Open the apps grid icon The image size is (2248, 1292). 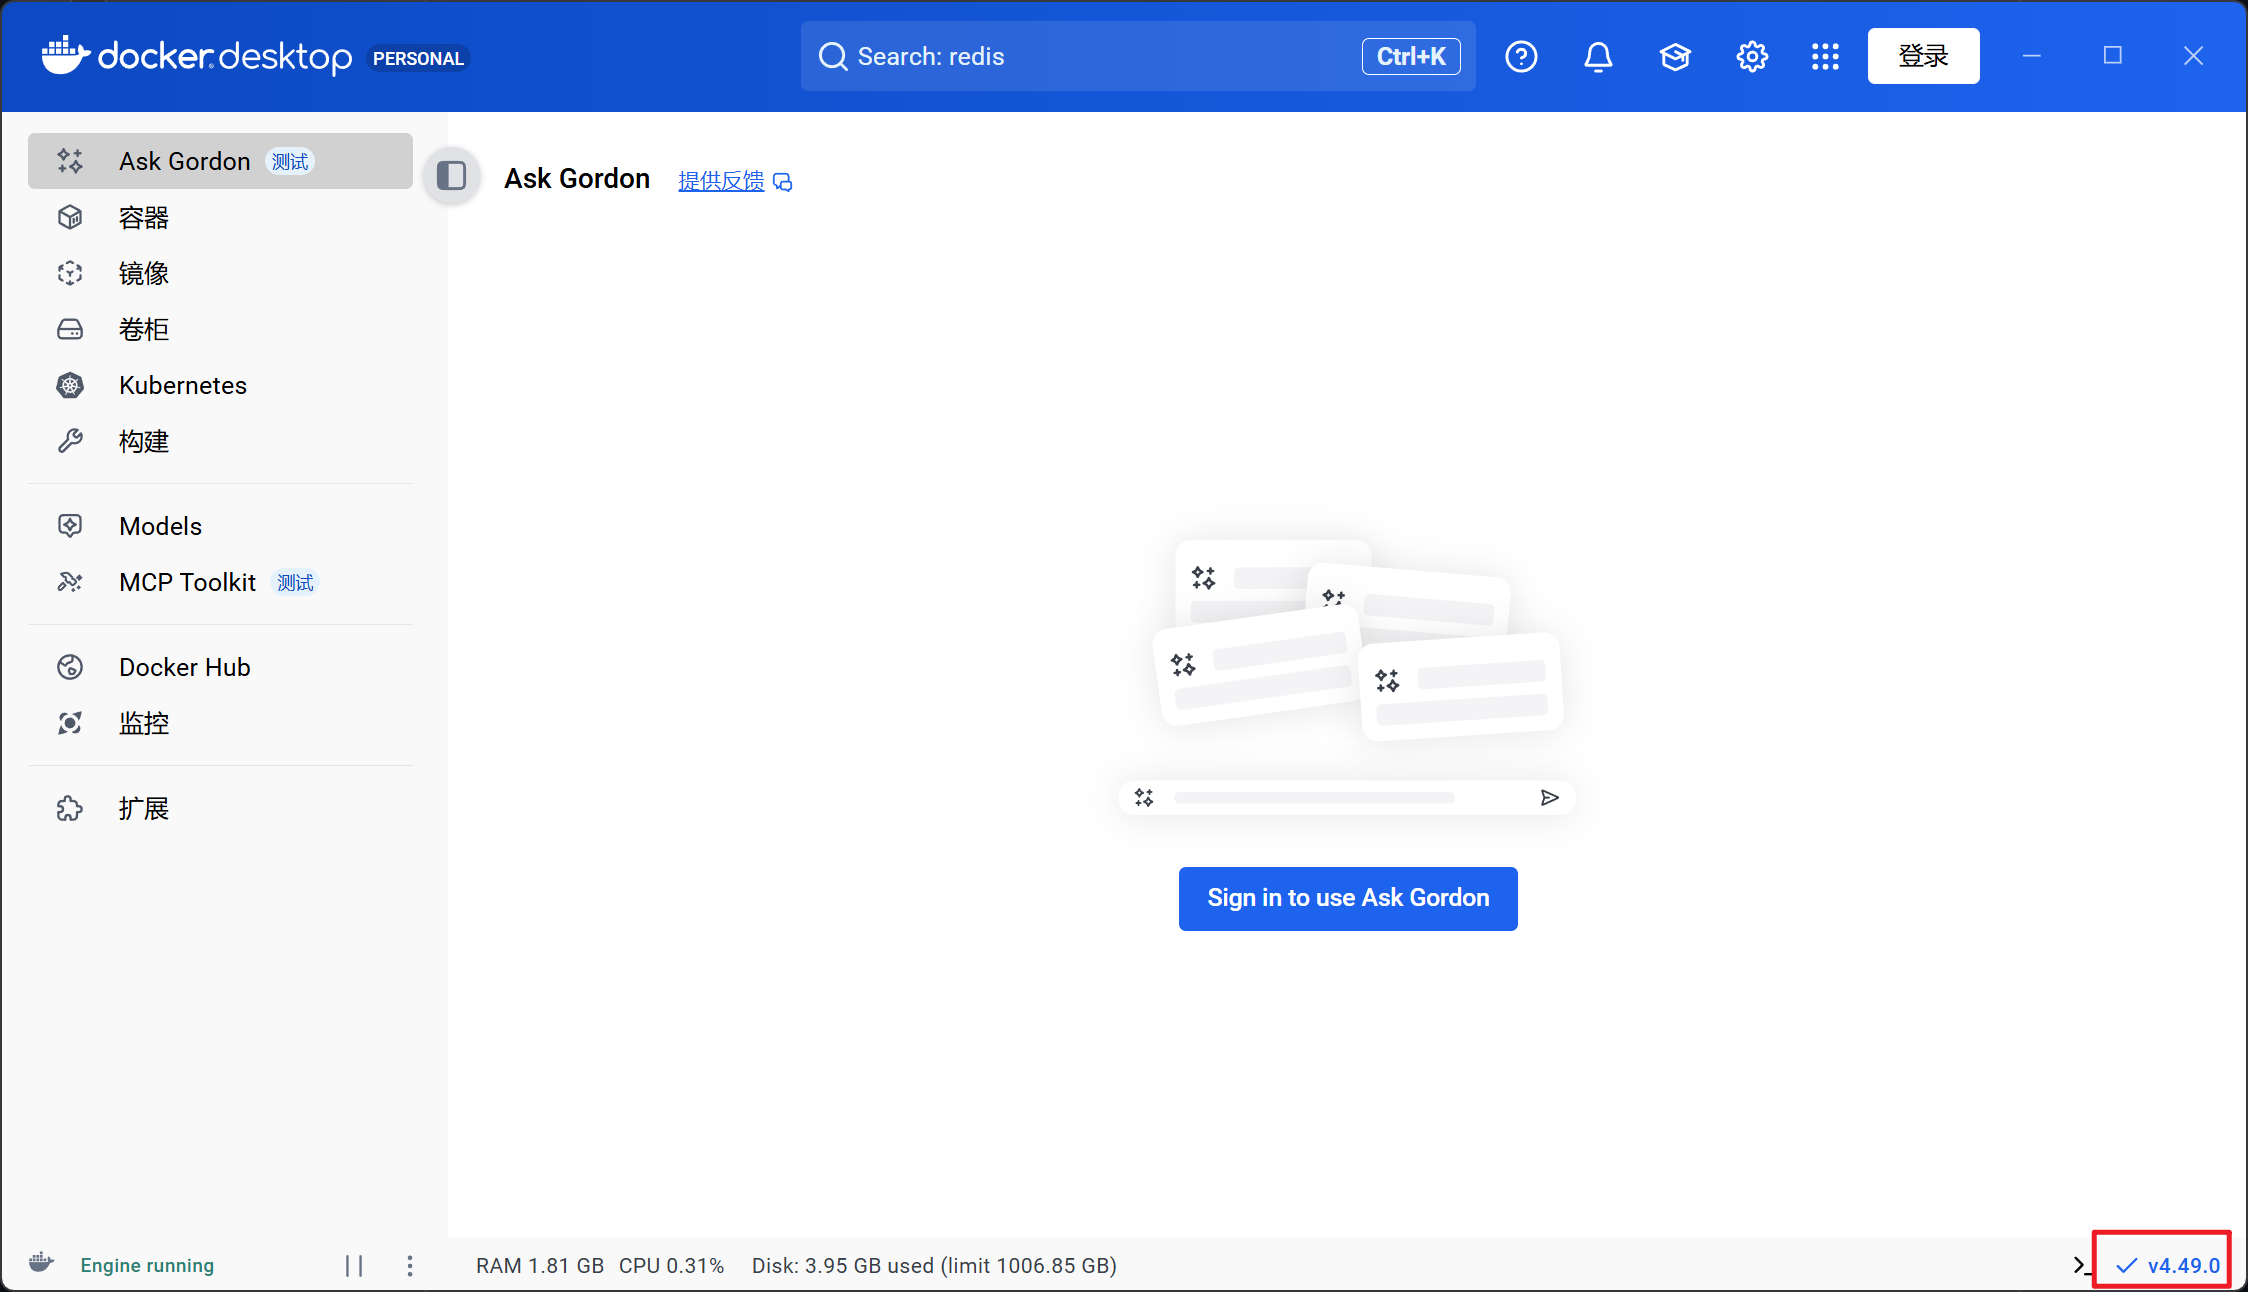[x=1825, y=57]
